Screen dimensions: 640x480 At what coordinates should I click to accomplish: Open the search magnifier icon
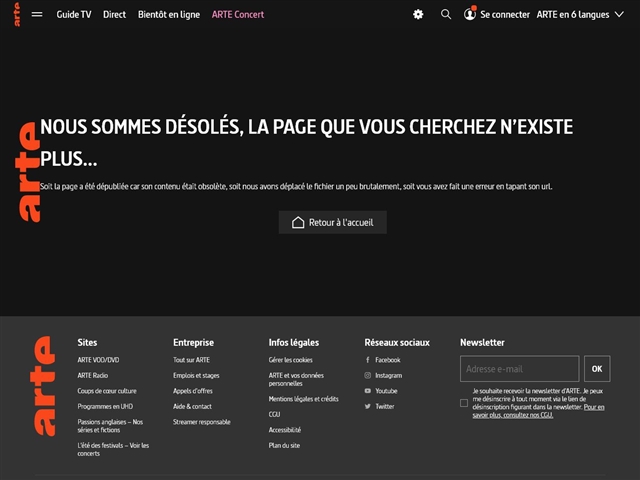(446, 15)
